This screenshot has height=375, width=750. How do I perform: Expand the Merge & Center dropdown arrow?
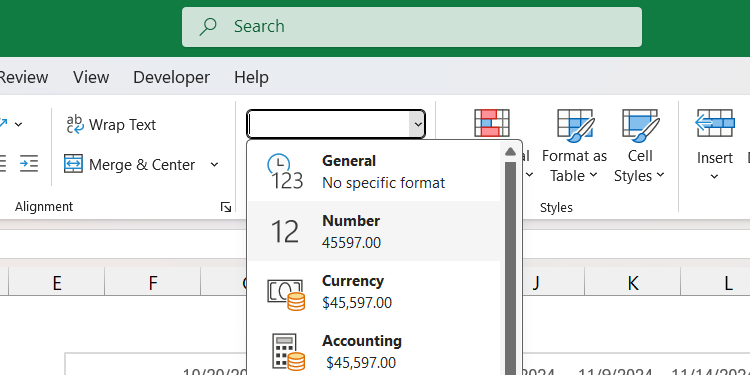click(214, 165)
